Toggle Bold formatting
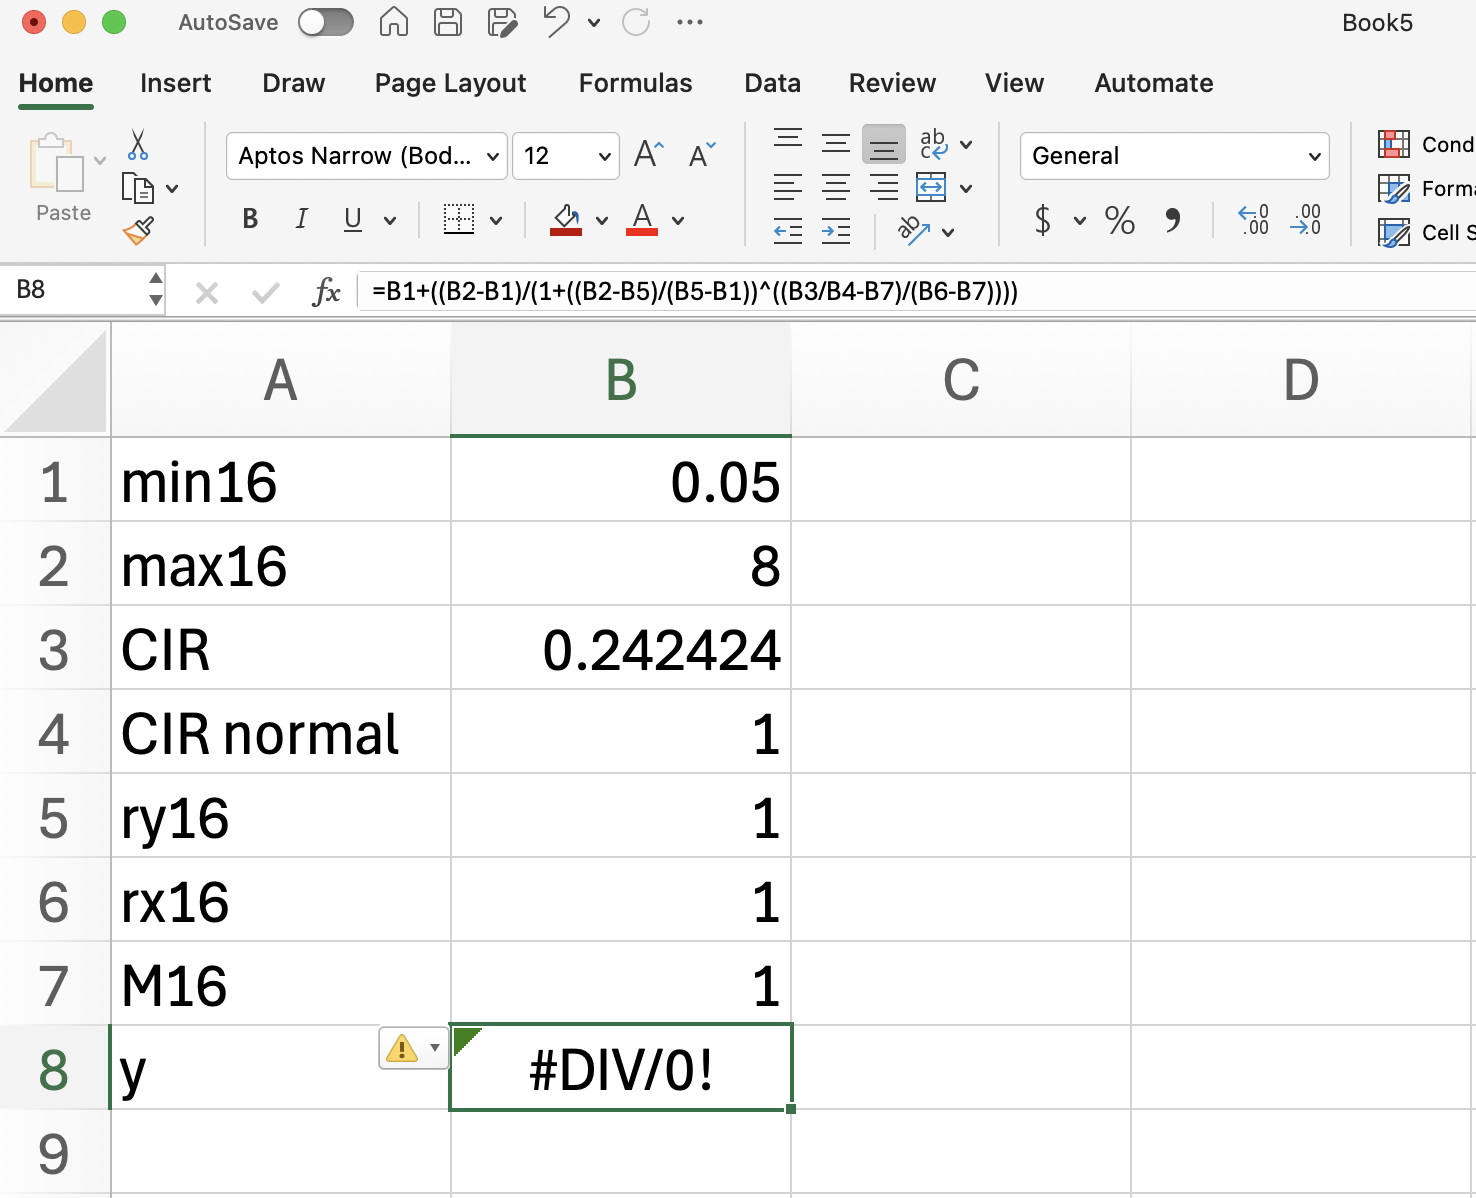The height and width of the screenshot is (1198, 1476). click(x=250, y=219)
